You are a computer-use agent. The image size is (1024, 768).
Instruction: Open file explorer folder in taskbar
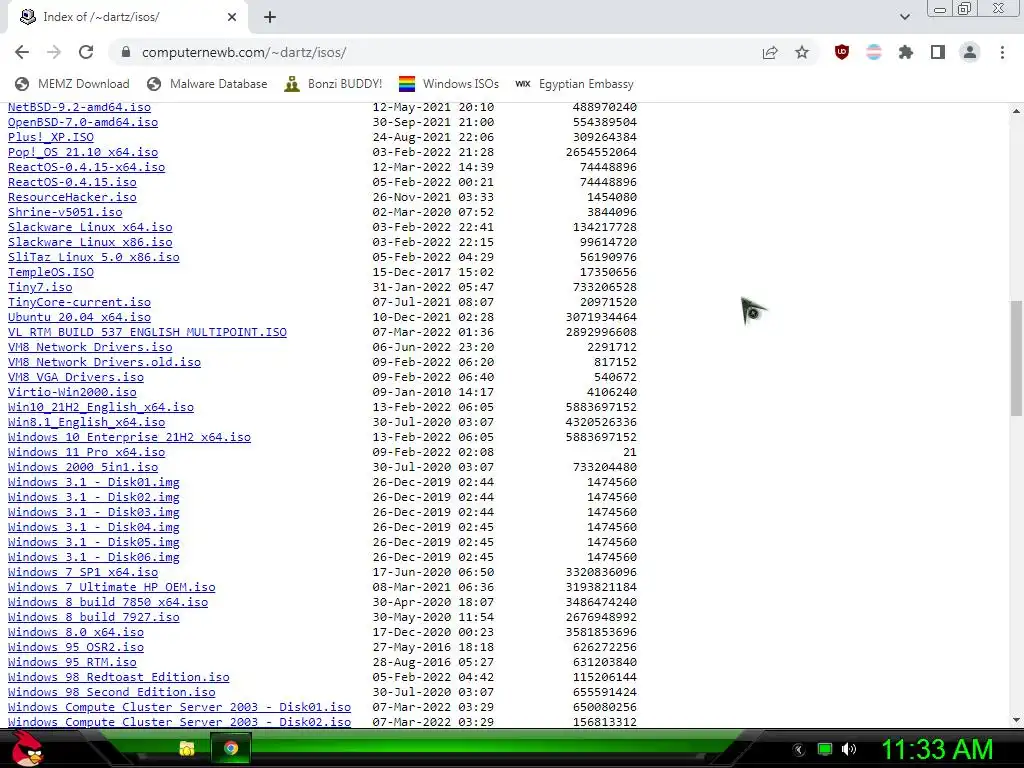tap(187, 748)
